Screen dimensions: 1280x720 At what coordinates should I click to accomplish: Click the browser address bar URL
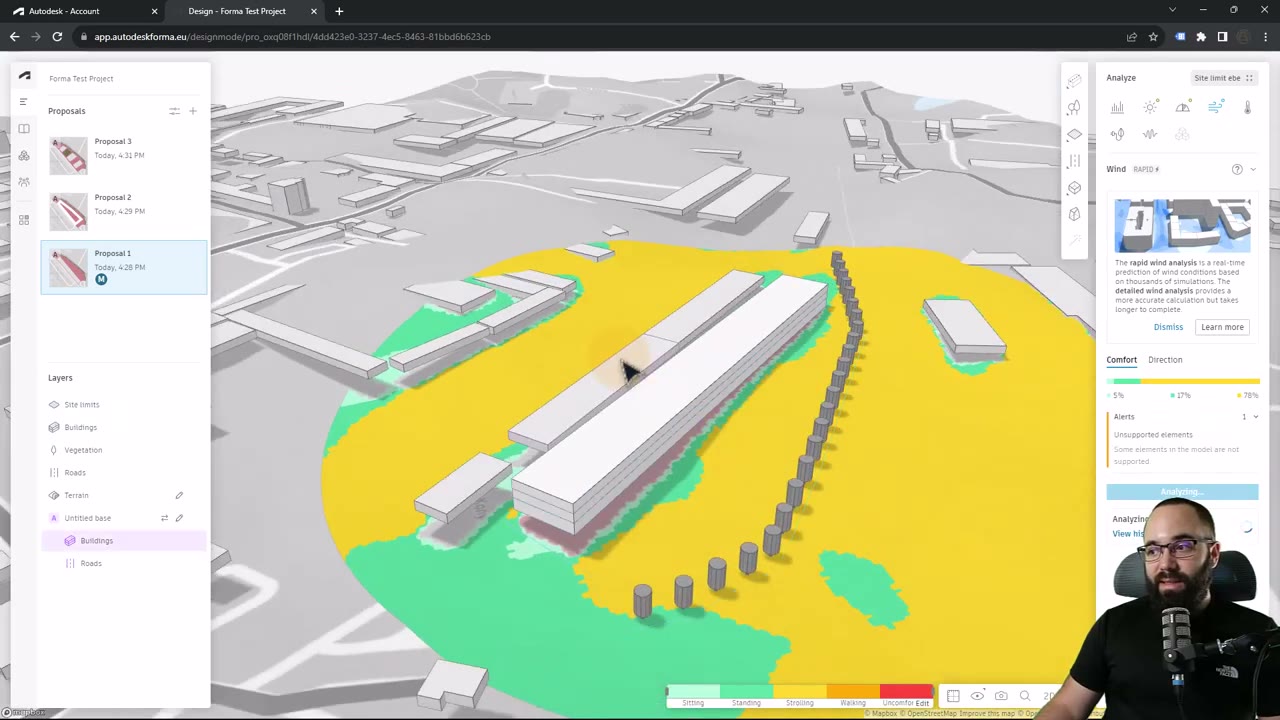pos(292,37)
